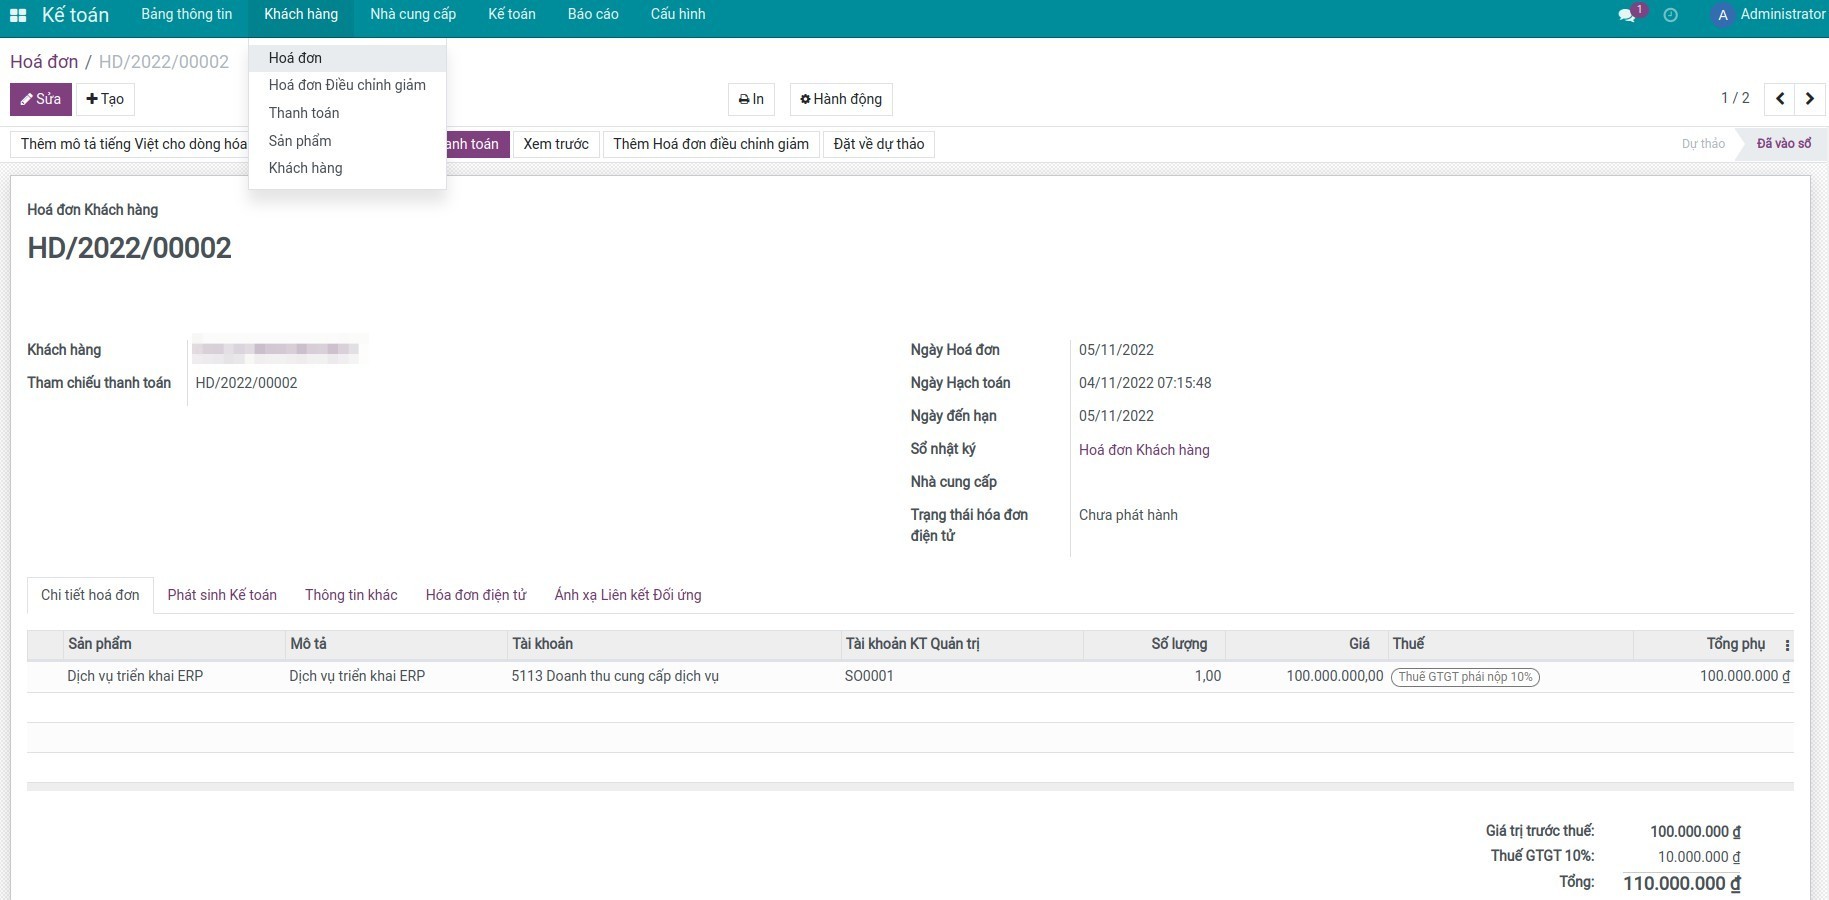Open column options kebab icon in table
The width and height of the screenshot is (1829, 900).
pos(1787,645)
